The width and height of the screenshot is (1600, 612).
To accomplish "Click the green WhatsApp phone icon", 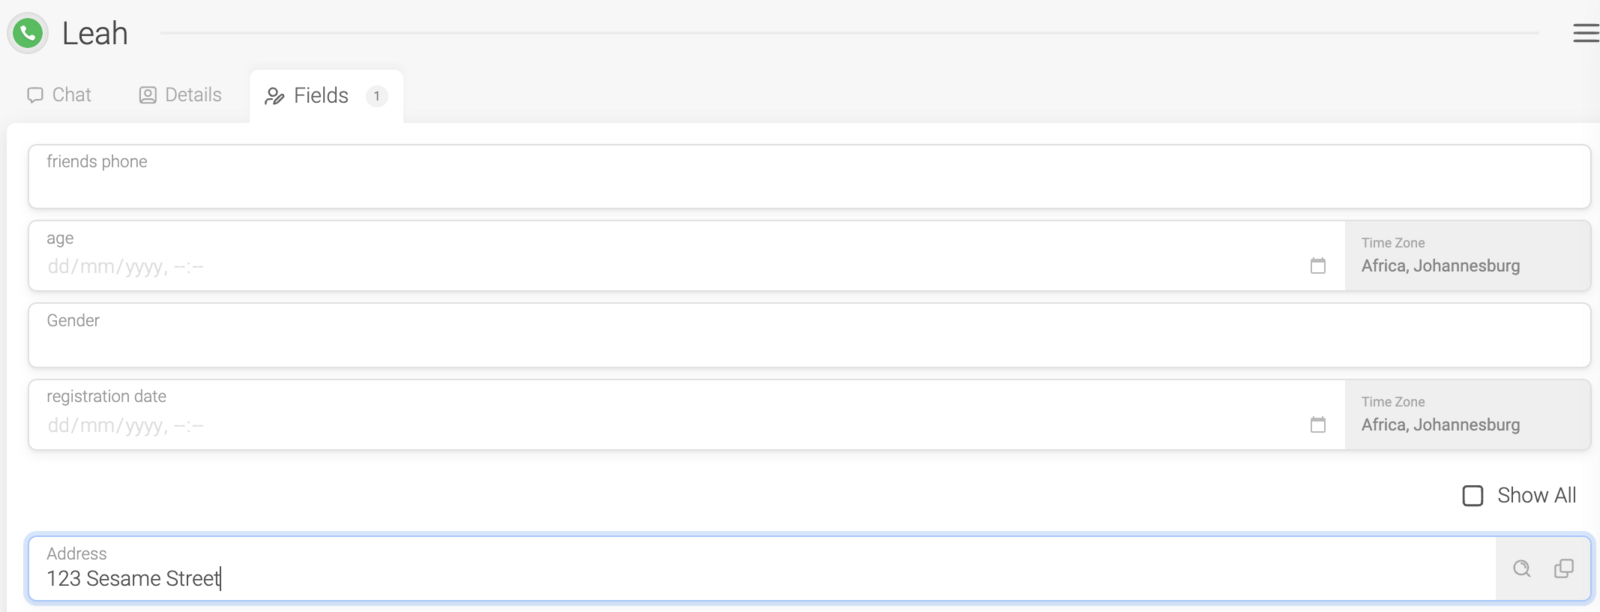I will click(28, 33).
